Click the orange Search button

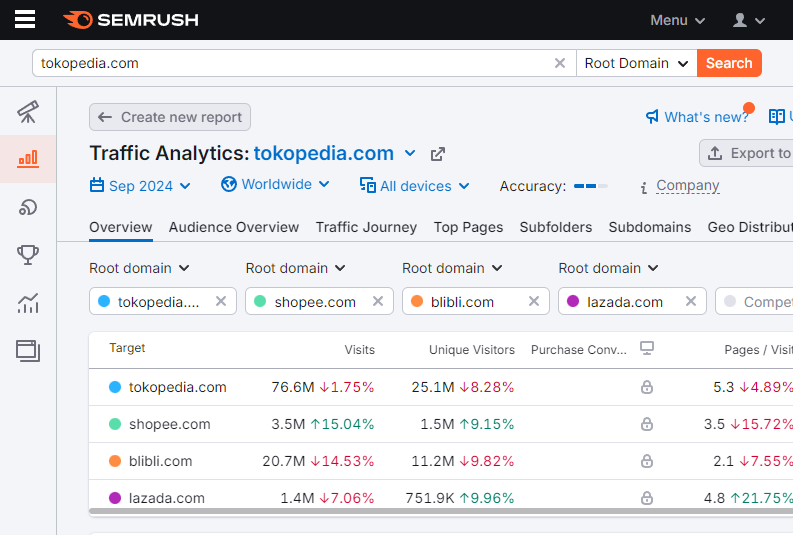point(729,63)
